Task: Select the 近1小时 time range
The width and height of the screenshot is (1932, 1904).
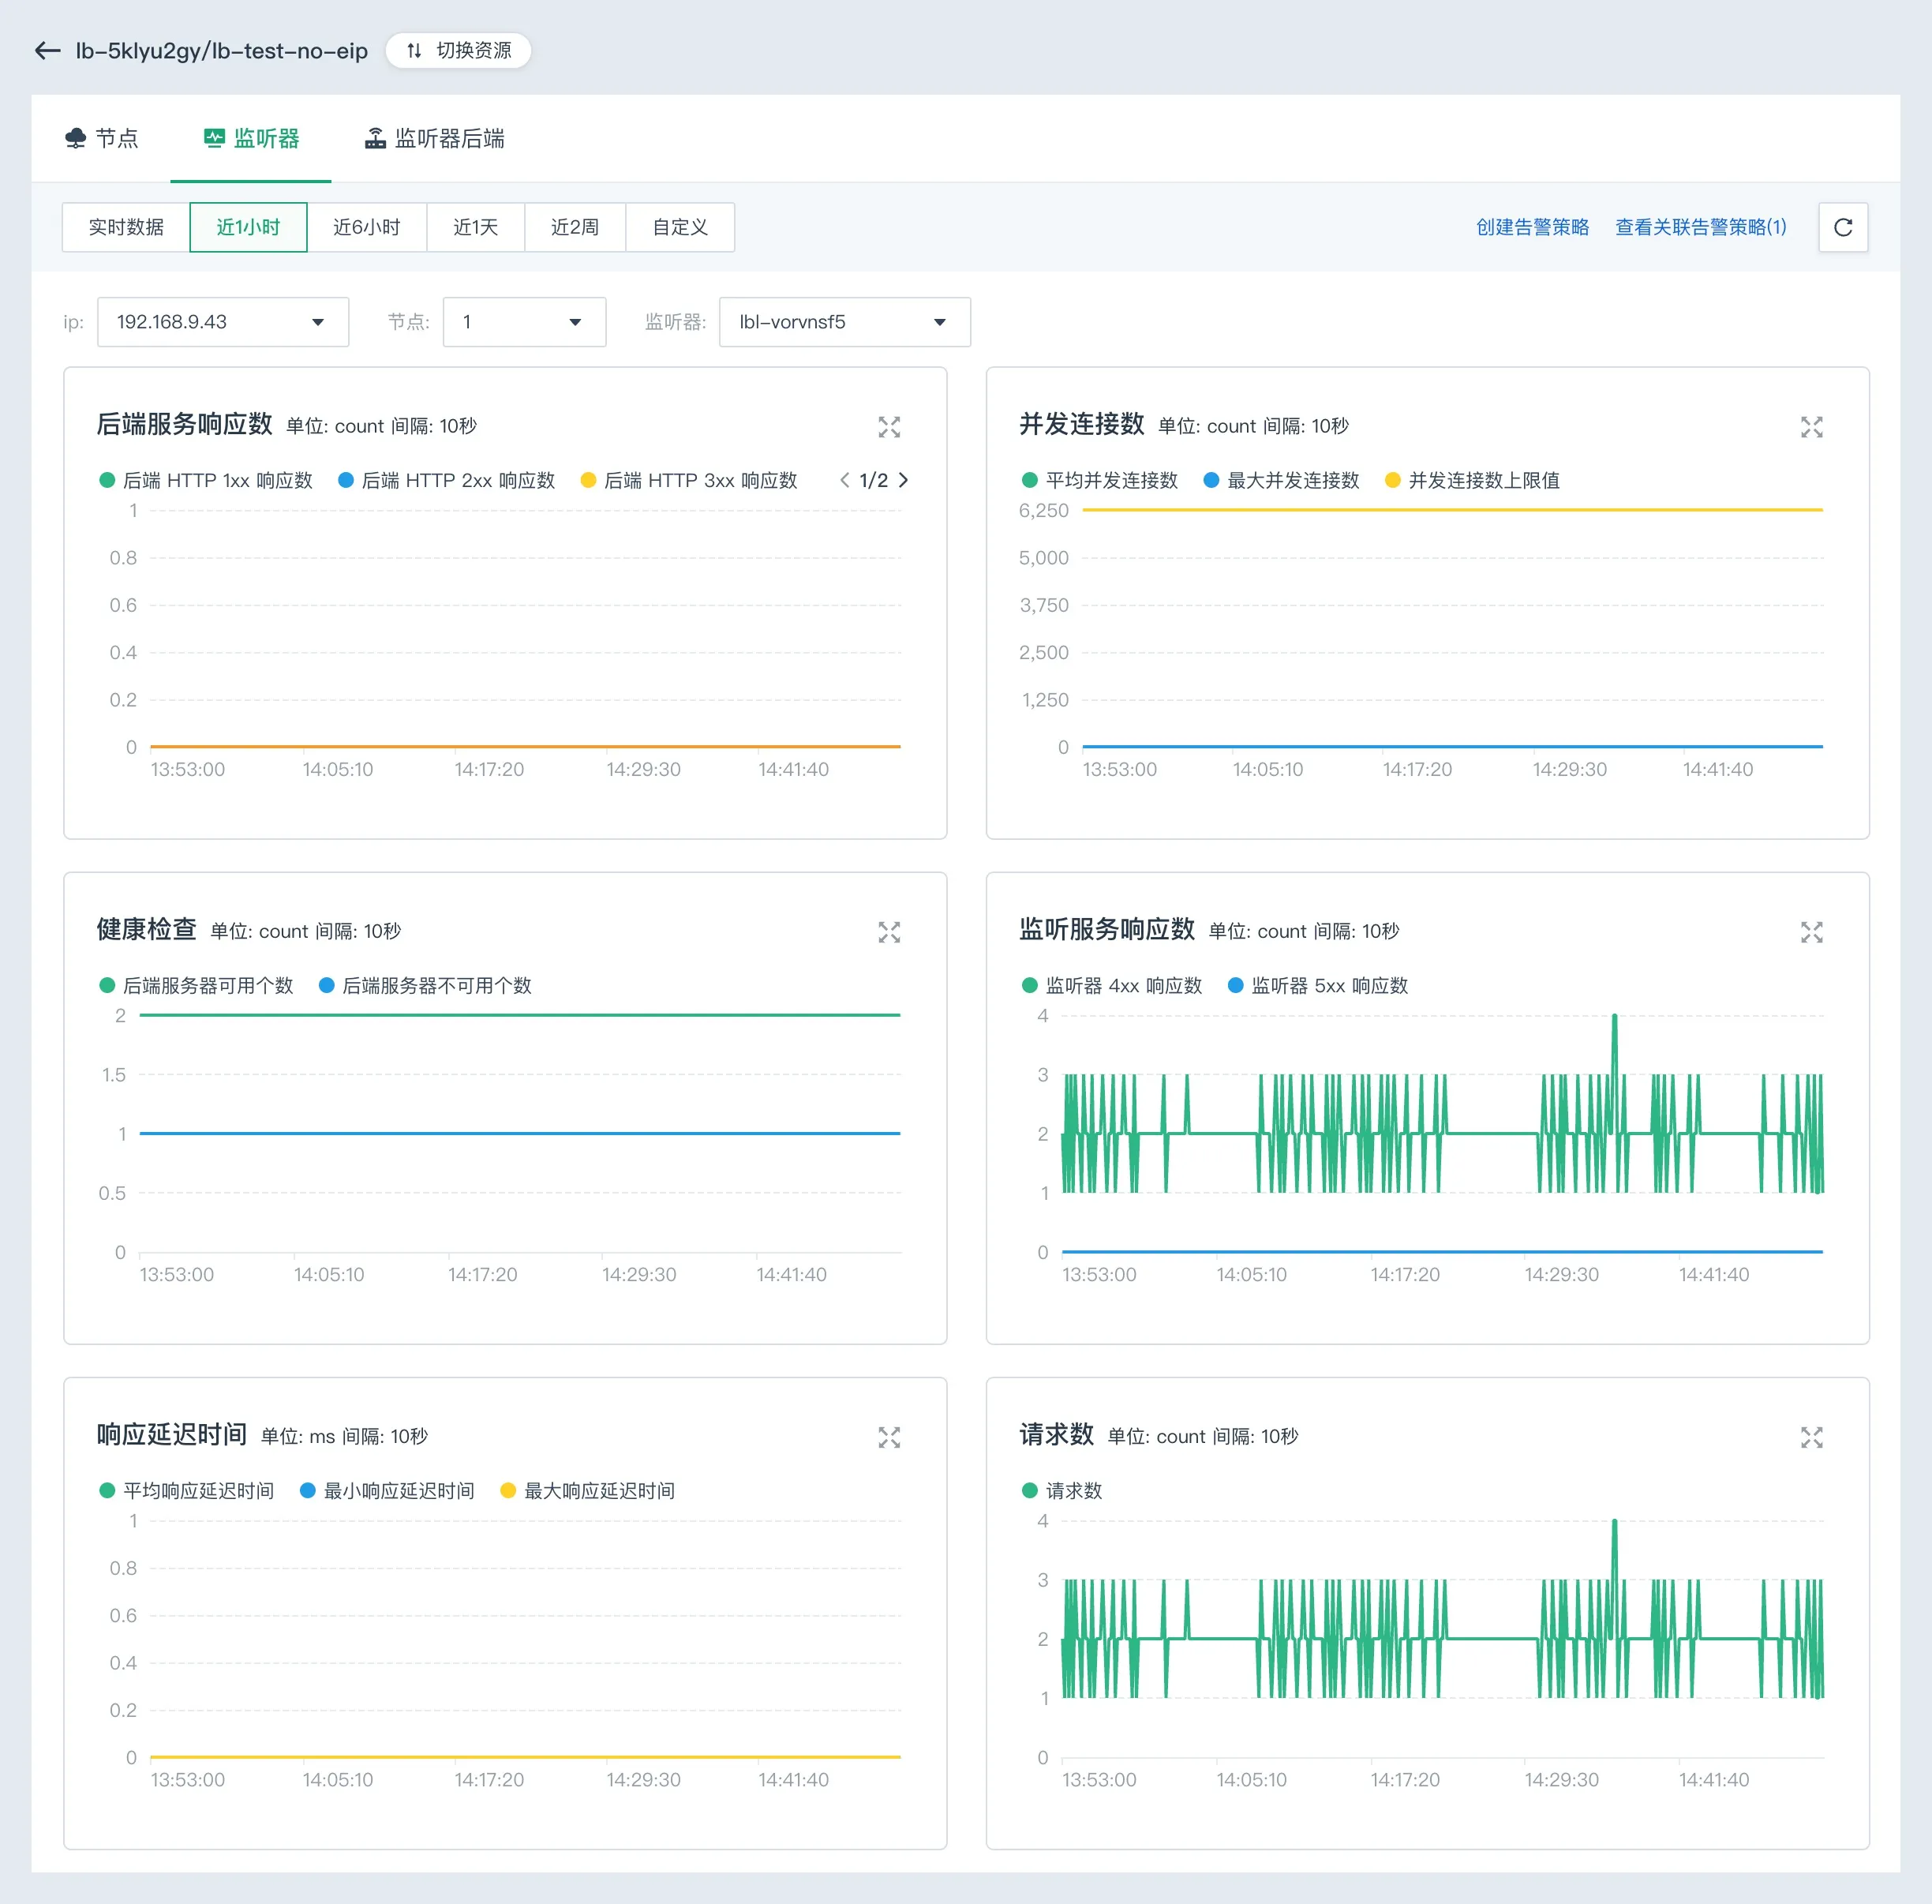Action: [248, 227]
